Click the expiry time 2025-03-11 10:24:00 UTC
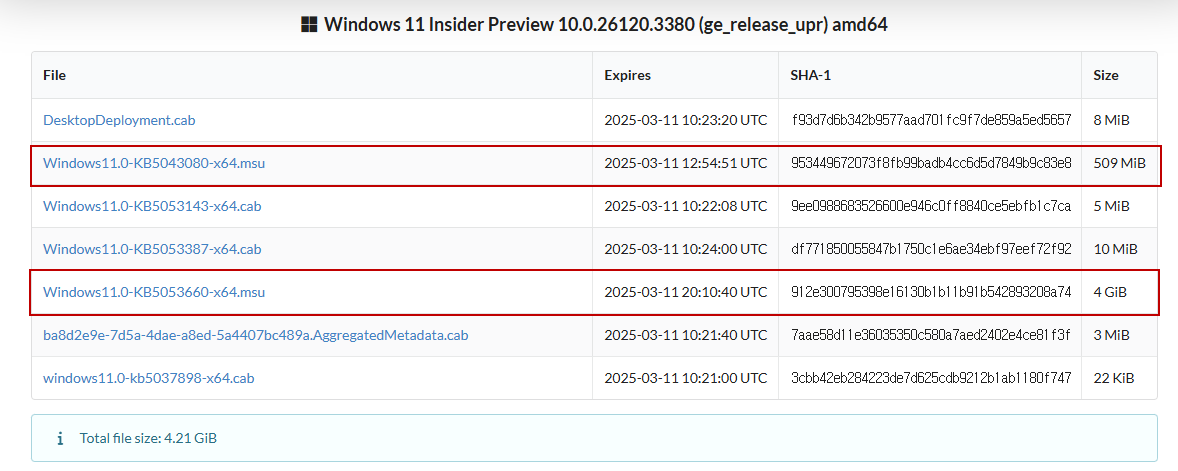 click(x=686, y=249)
